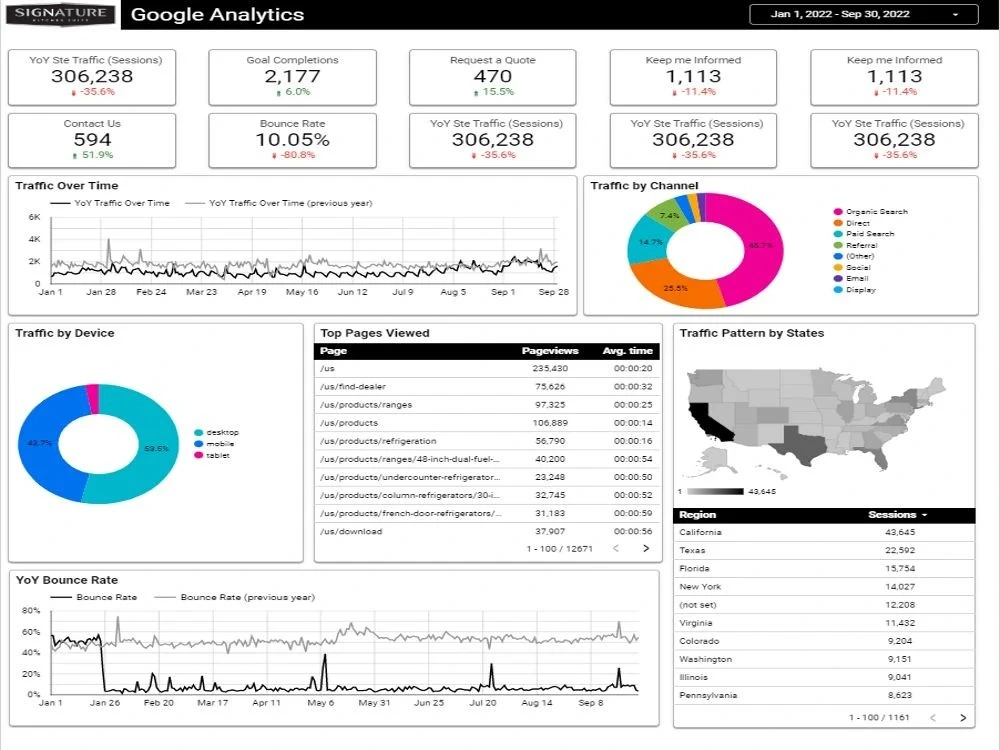This screenshot has width=1000, height=750.
Task: Click the Display channel legend chip
Action: tap(837, 289)
